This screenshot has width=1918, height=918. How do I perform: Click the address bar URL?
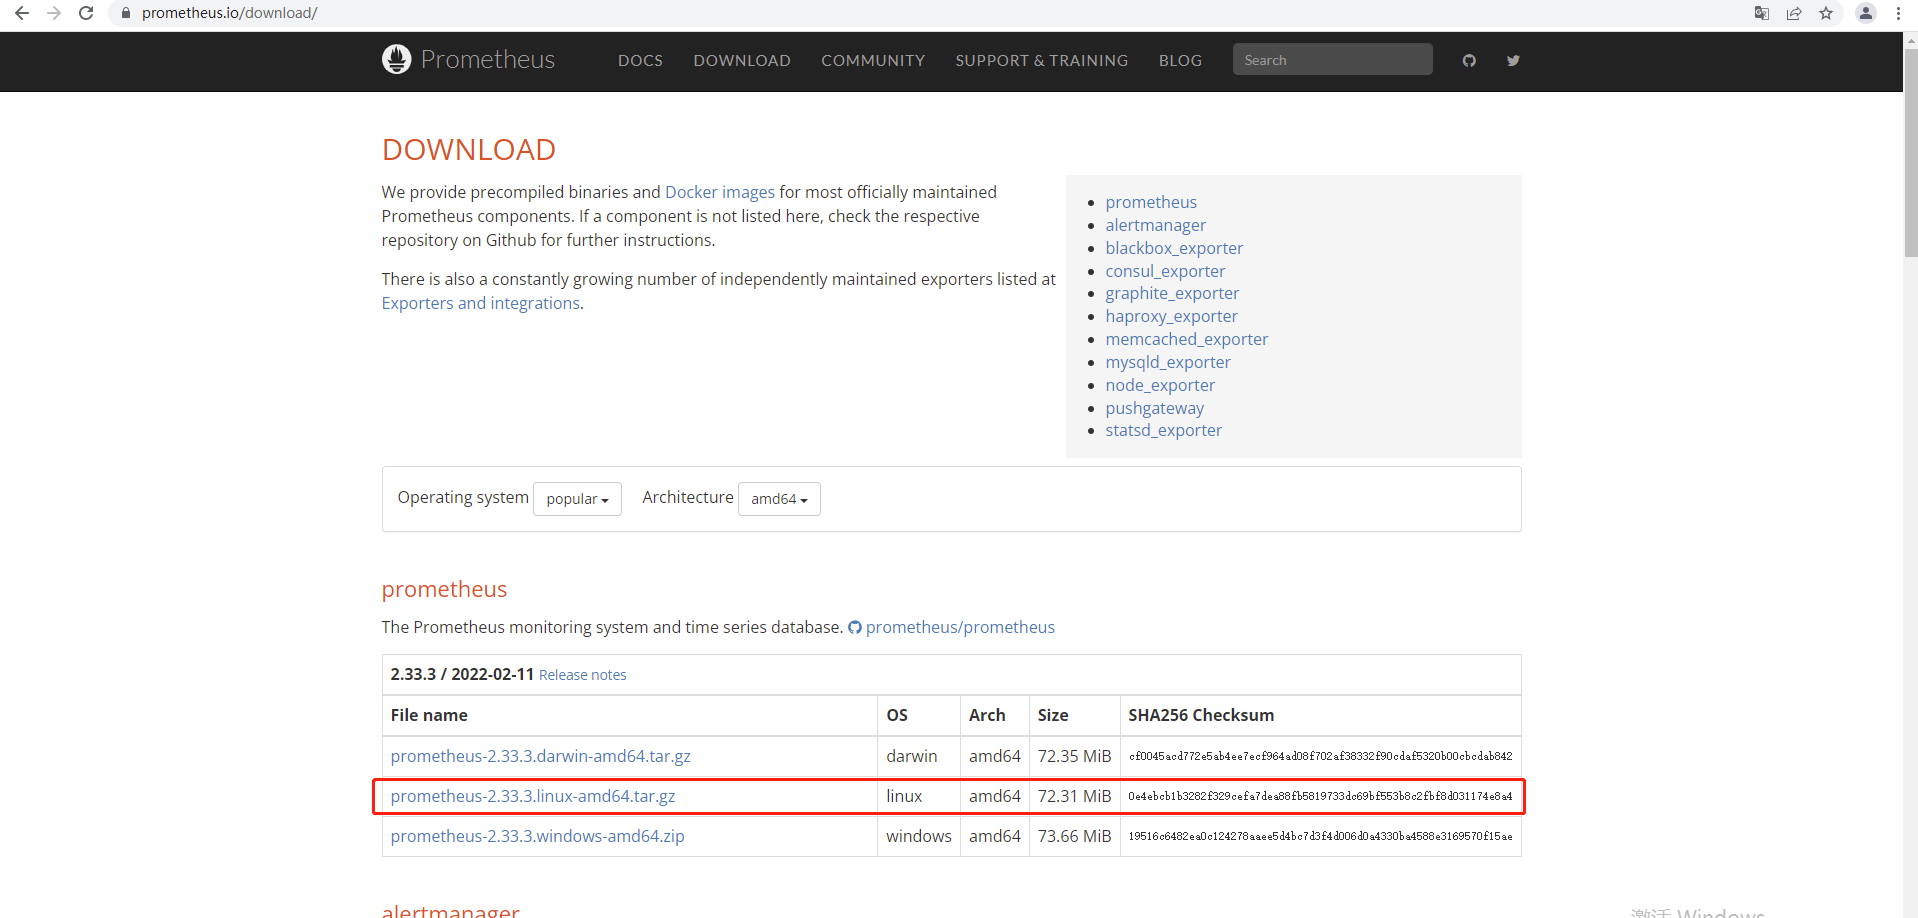[229, 13]
